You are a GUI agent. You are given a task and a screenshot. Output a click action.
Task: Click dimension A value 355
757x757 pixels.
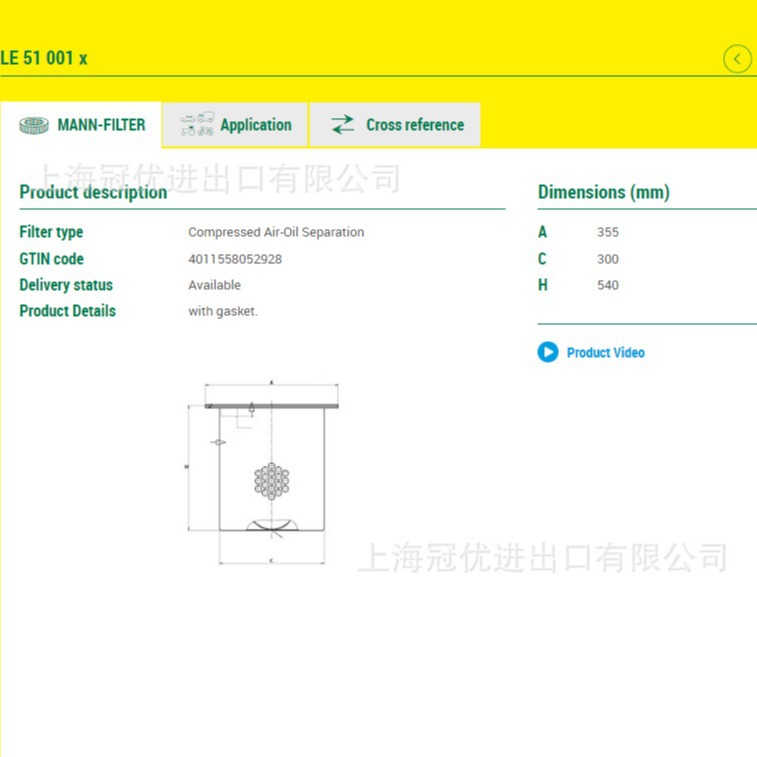coord(608,232)
